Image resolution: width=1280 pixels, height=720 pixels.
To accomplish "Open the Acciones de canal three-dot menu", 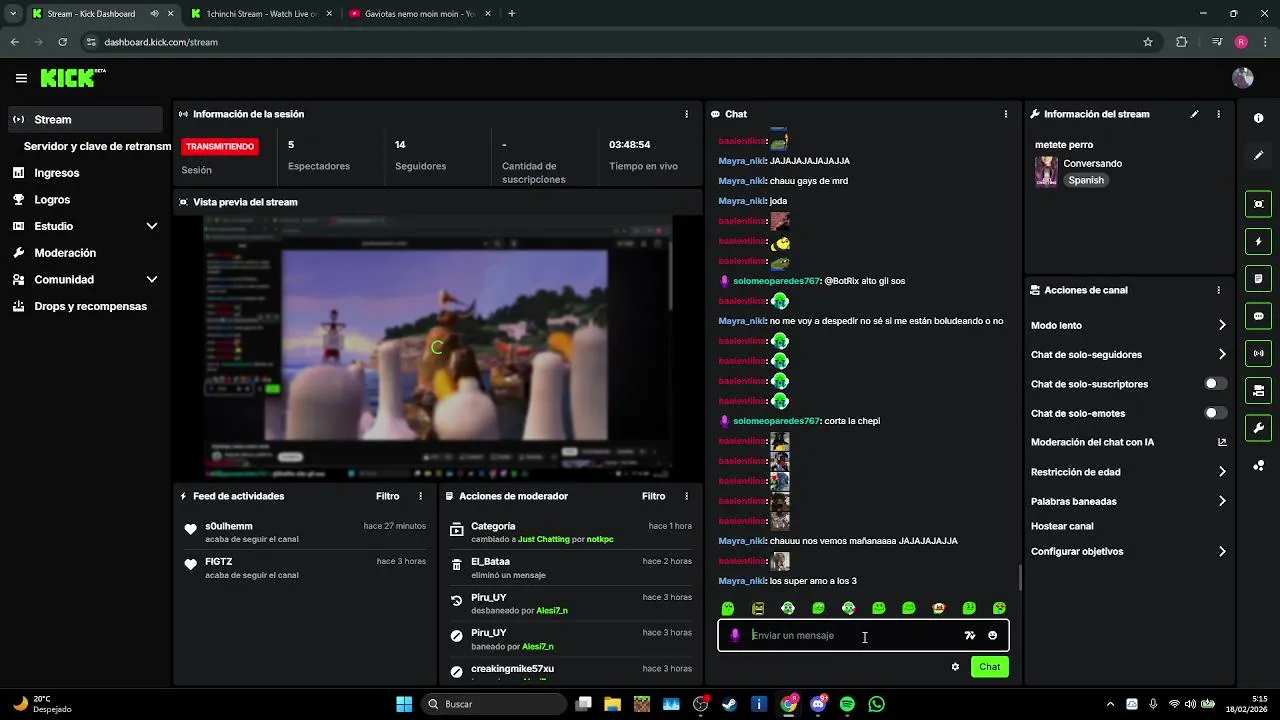I will coord(1218,290).
